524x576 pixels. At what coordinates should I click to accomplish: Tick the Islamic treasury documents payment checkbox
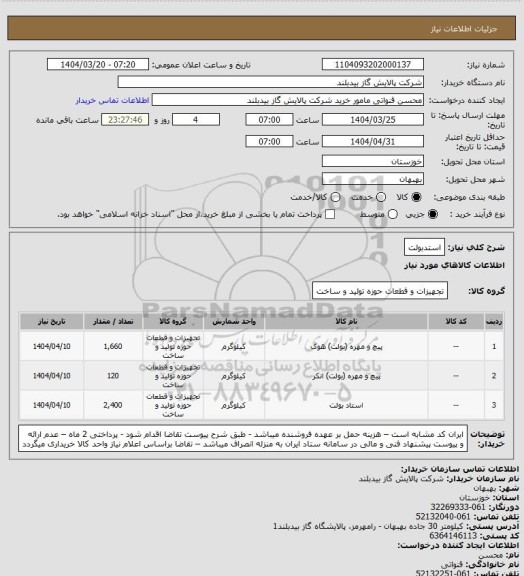tap(330, 214)
